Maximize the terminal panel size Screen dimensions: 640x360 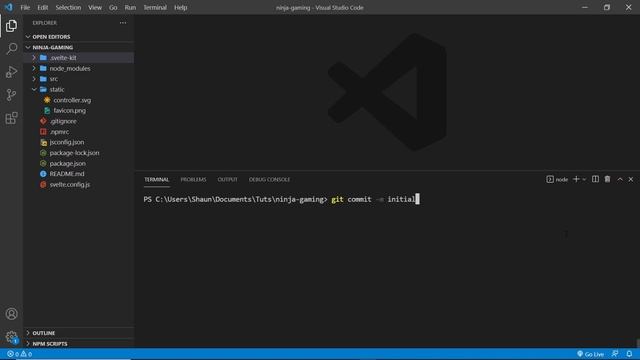(x=620, y=179)
